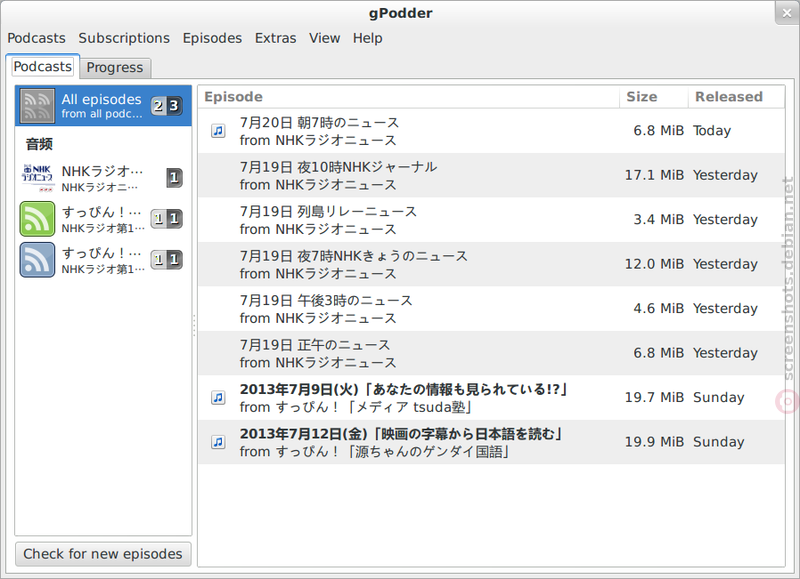Select episode 「あなたの情報も見られている!?」
800x579 pixels.
tap(491, 397)
